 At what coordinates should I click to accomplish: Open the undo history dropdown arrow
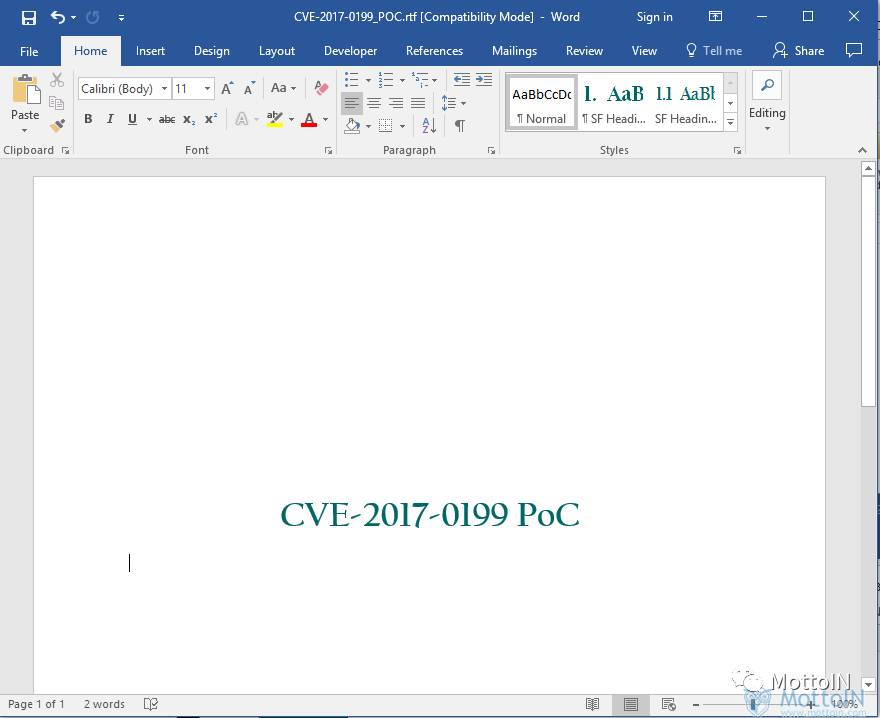point(74,17)
